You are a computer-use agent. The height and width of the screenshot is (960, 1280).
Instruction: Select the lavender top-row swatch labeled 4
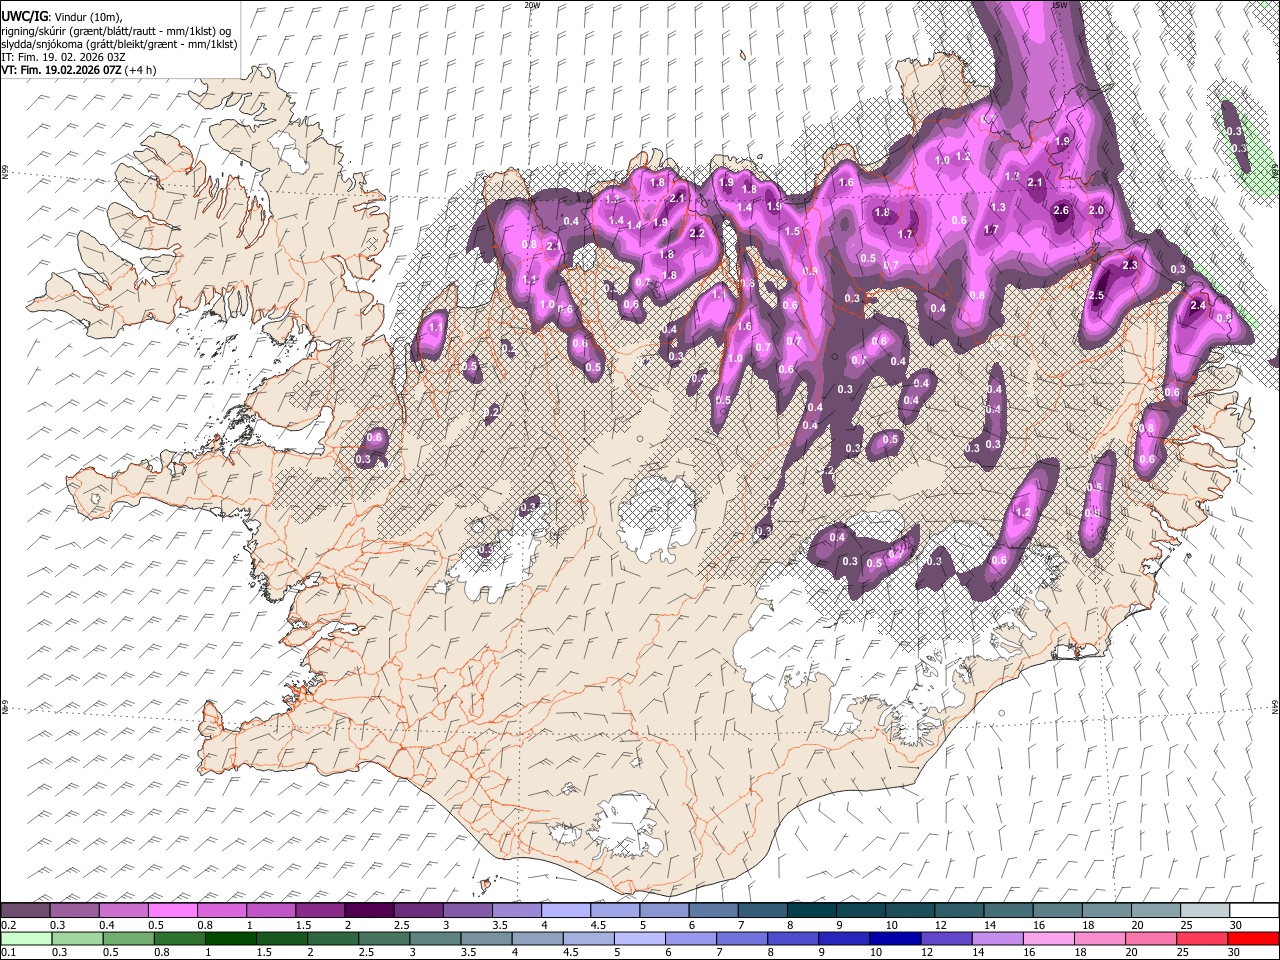tap(566, 911)
